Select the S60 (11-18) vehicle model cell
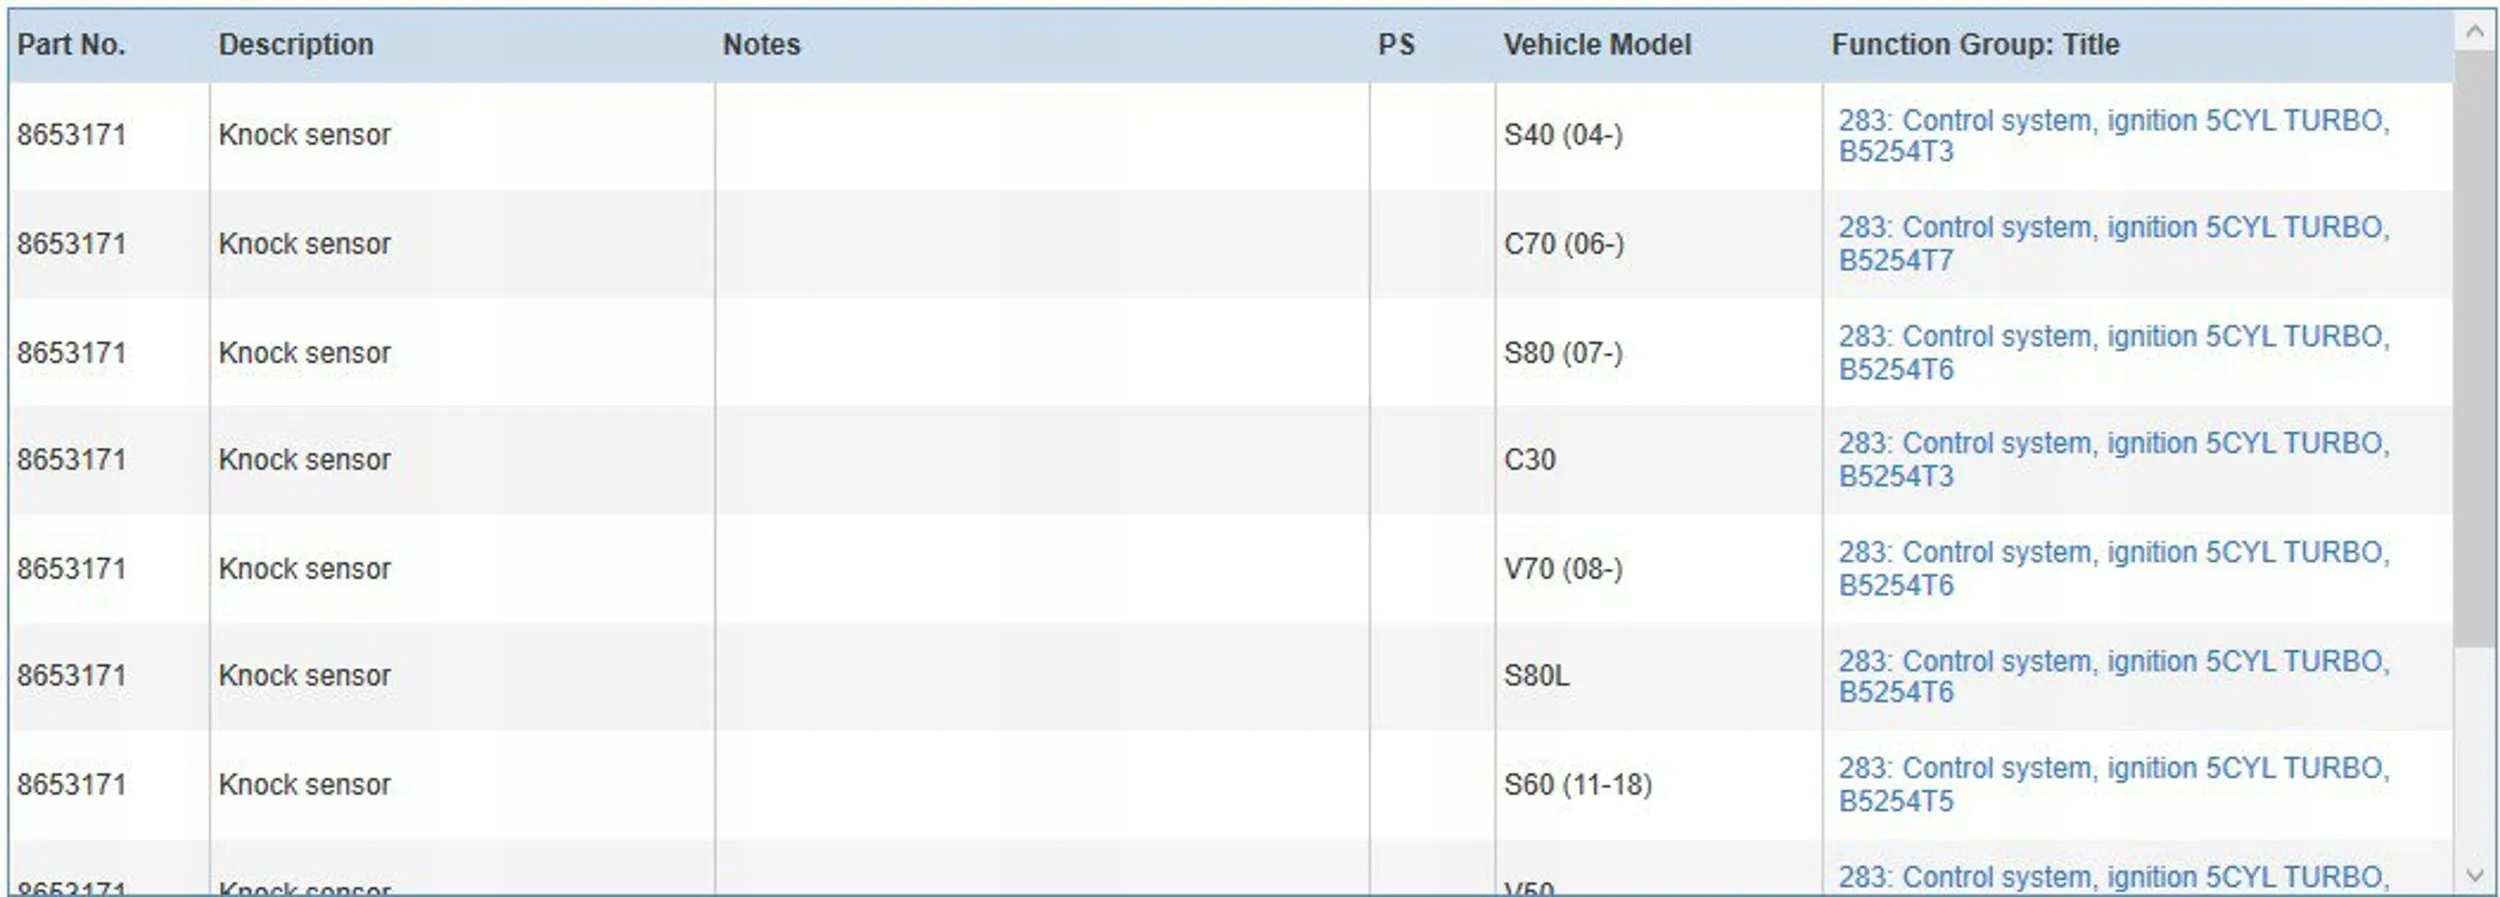This screenshot has height=897, width=2500. pos(1578,785)
